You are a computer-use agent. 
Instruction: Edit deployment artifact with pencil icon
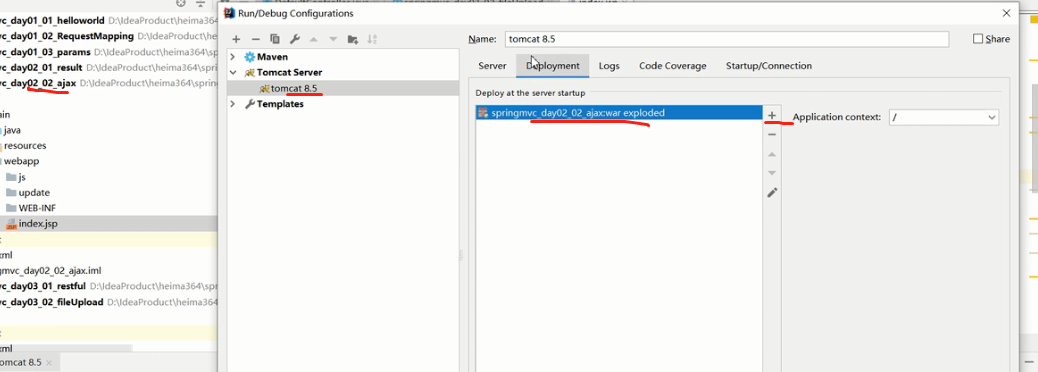772,193
